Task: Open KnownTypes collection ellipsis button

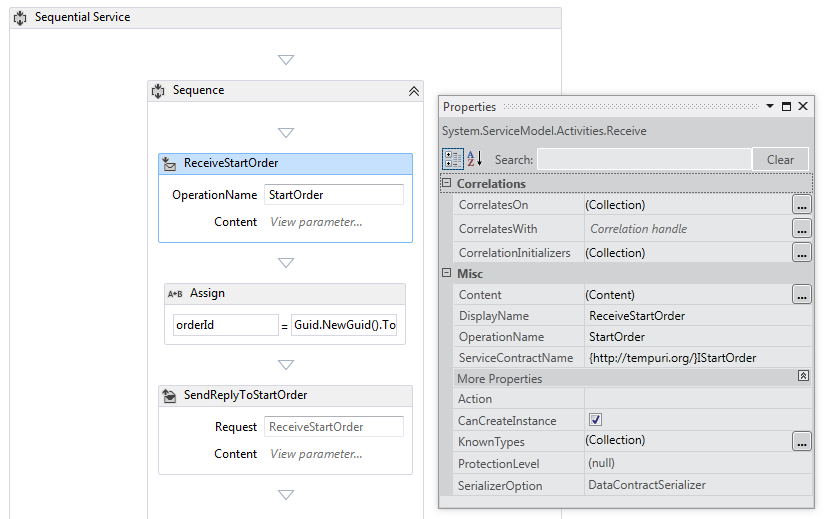Action: tap(801, 441)
